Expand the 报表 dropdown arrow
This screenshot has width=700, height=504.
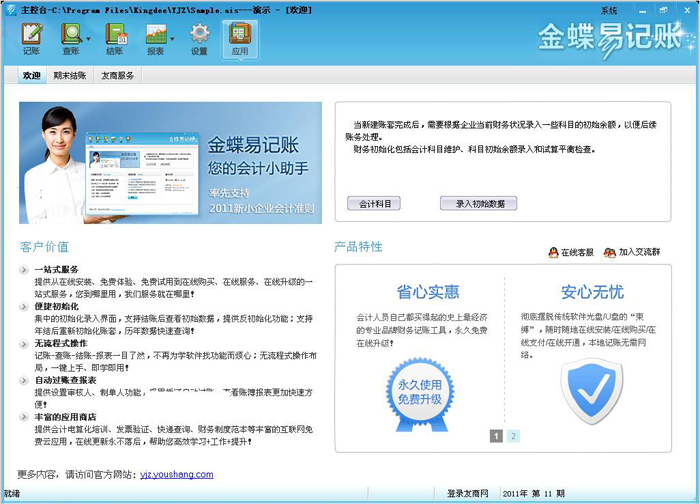coord(172,39)
